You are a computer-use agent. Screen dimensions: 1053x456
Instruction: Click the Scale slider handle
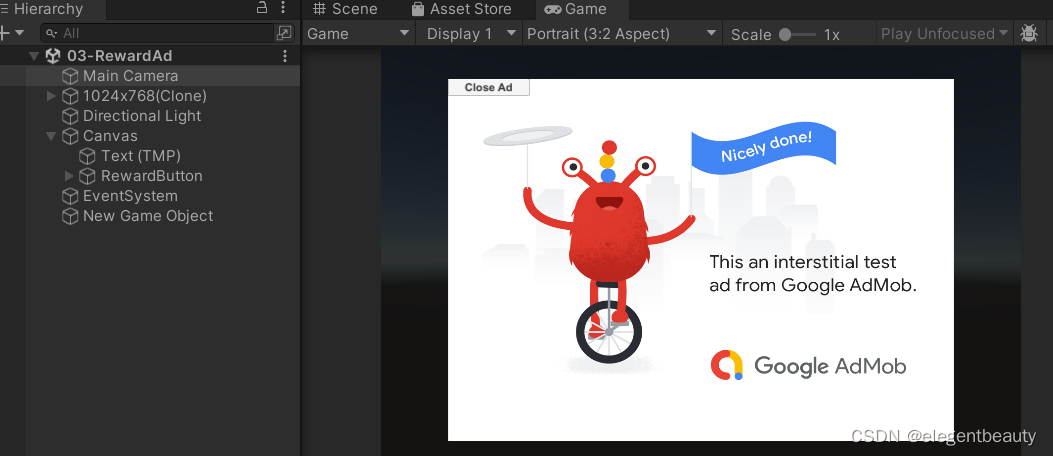tap(785, 34)
